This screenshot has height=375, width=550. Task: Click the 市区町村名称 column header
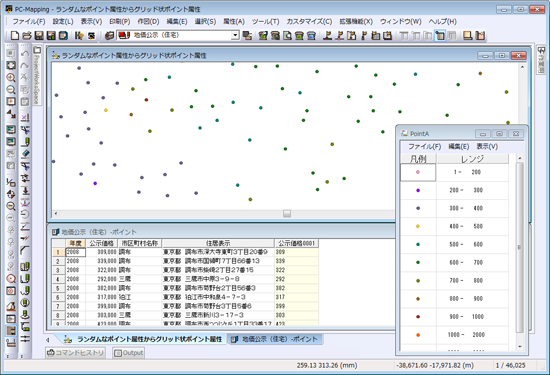tap(140, 243)
